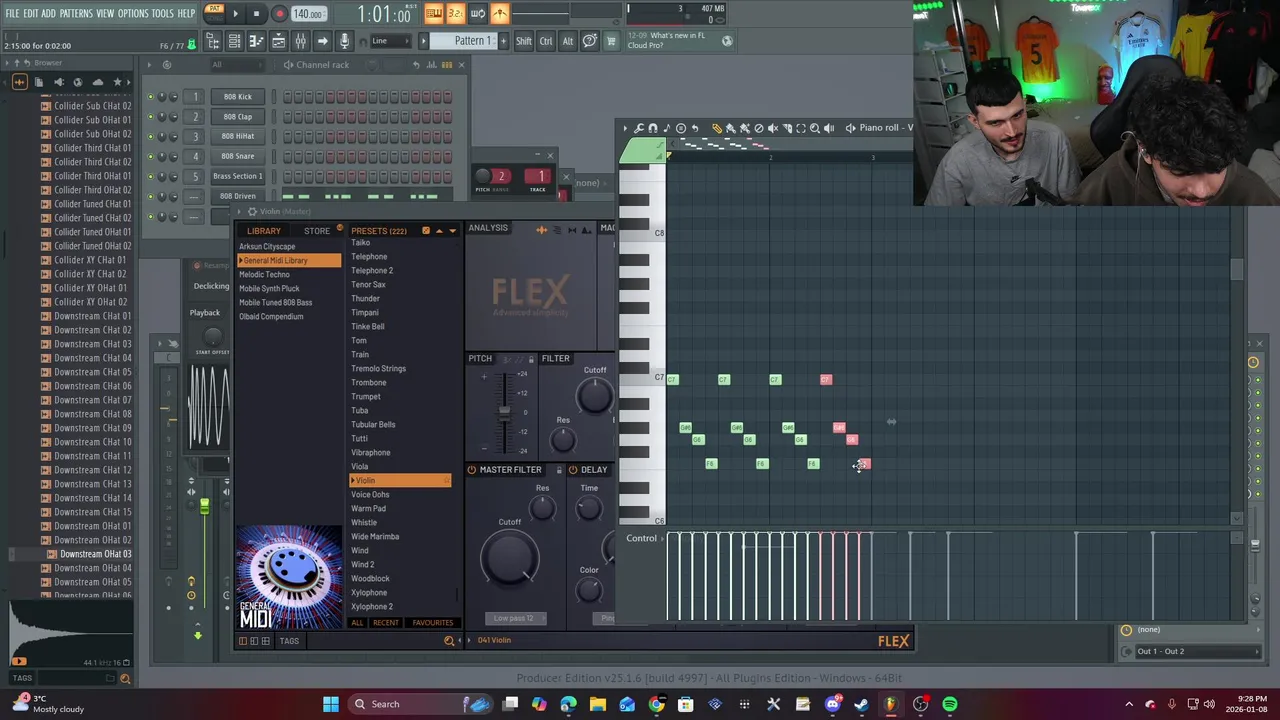Toggle the FLEX Master Filter power button
Image resolution: width=1280 pixels, height=720 pixels.
472,470
